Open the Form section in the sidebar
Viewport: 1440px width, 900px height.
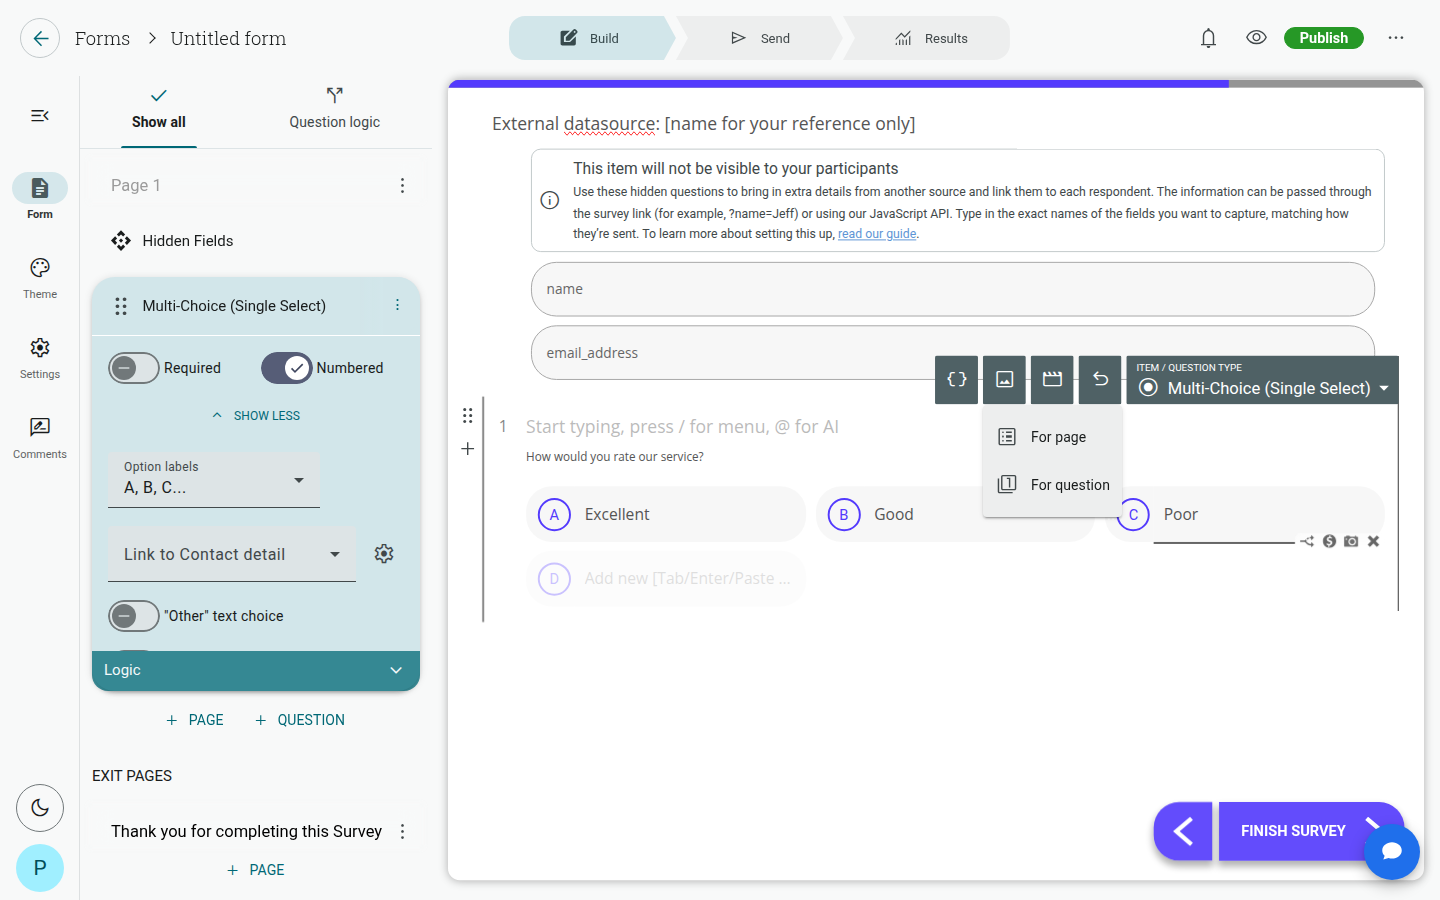[x=40, y=197]
